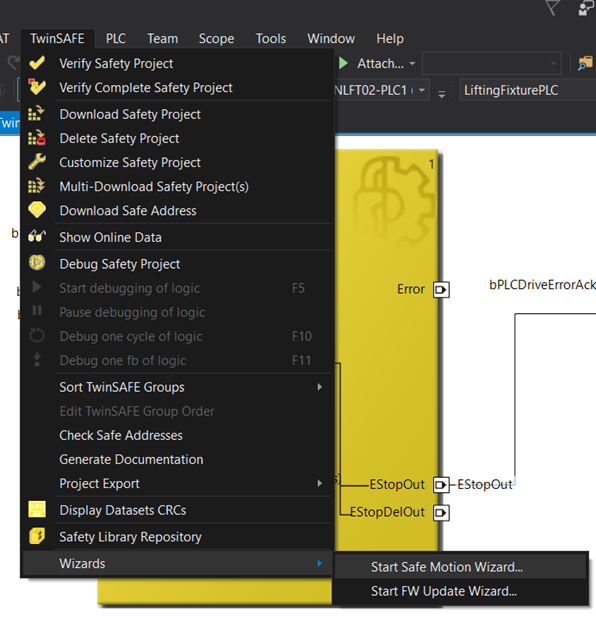Viewport: 596px width, 624px height.
Task: Open the Team menu
Action: point(163,39)
